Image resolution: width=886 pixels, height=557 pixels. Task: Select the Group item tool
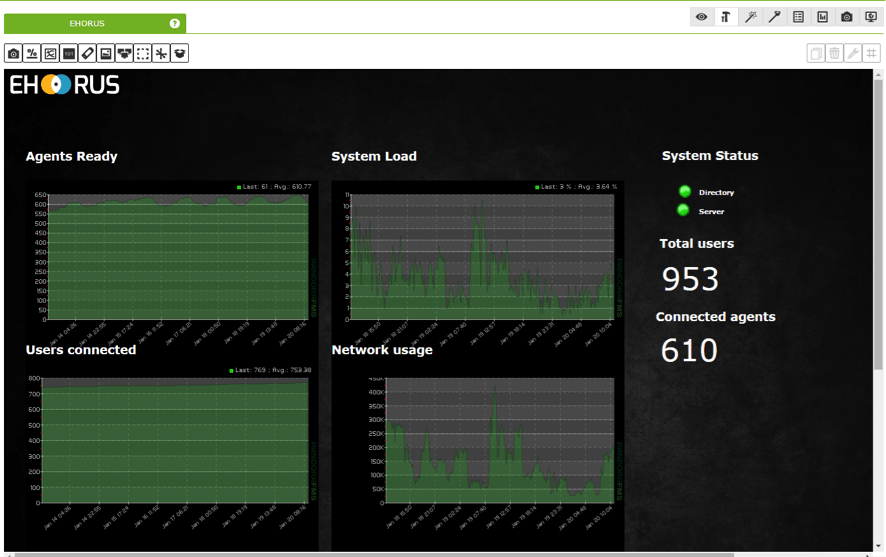124,54
